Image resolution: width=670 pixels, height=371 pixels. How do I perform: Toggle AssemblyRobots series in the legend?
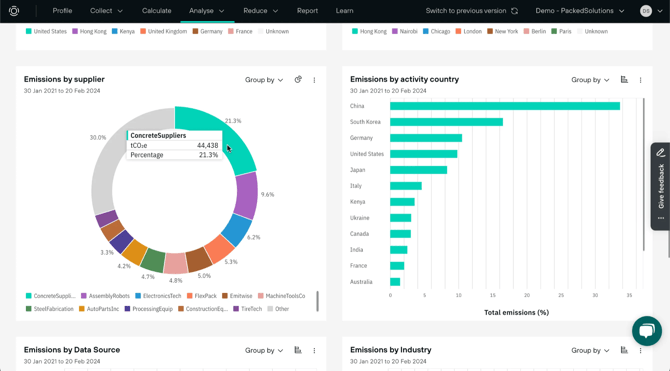(x=105, y=296)
